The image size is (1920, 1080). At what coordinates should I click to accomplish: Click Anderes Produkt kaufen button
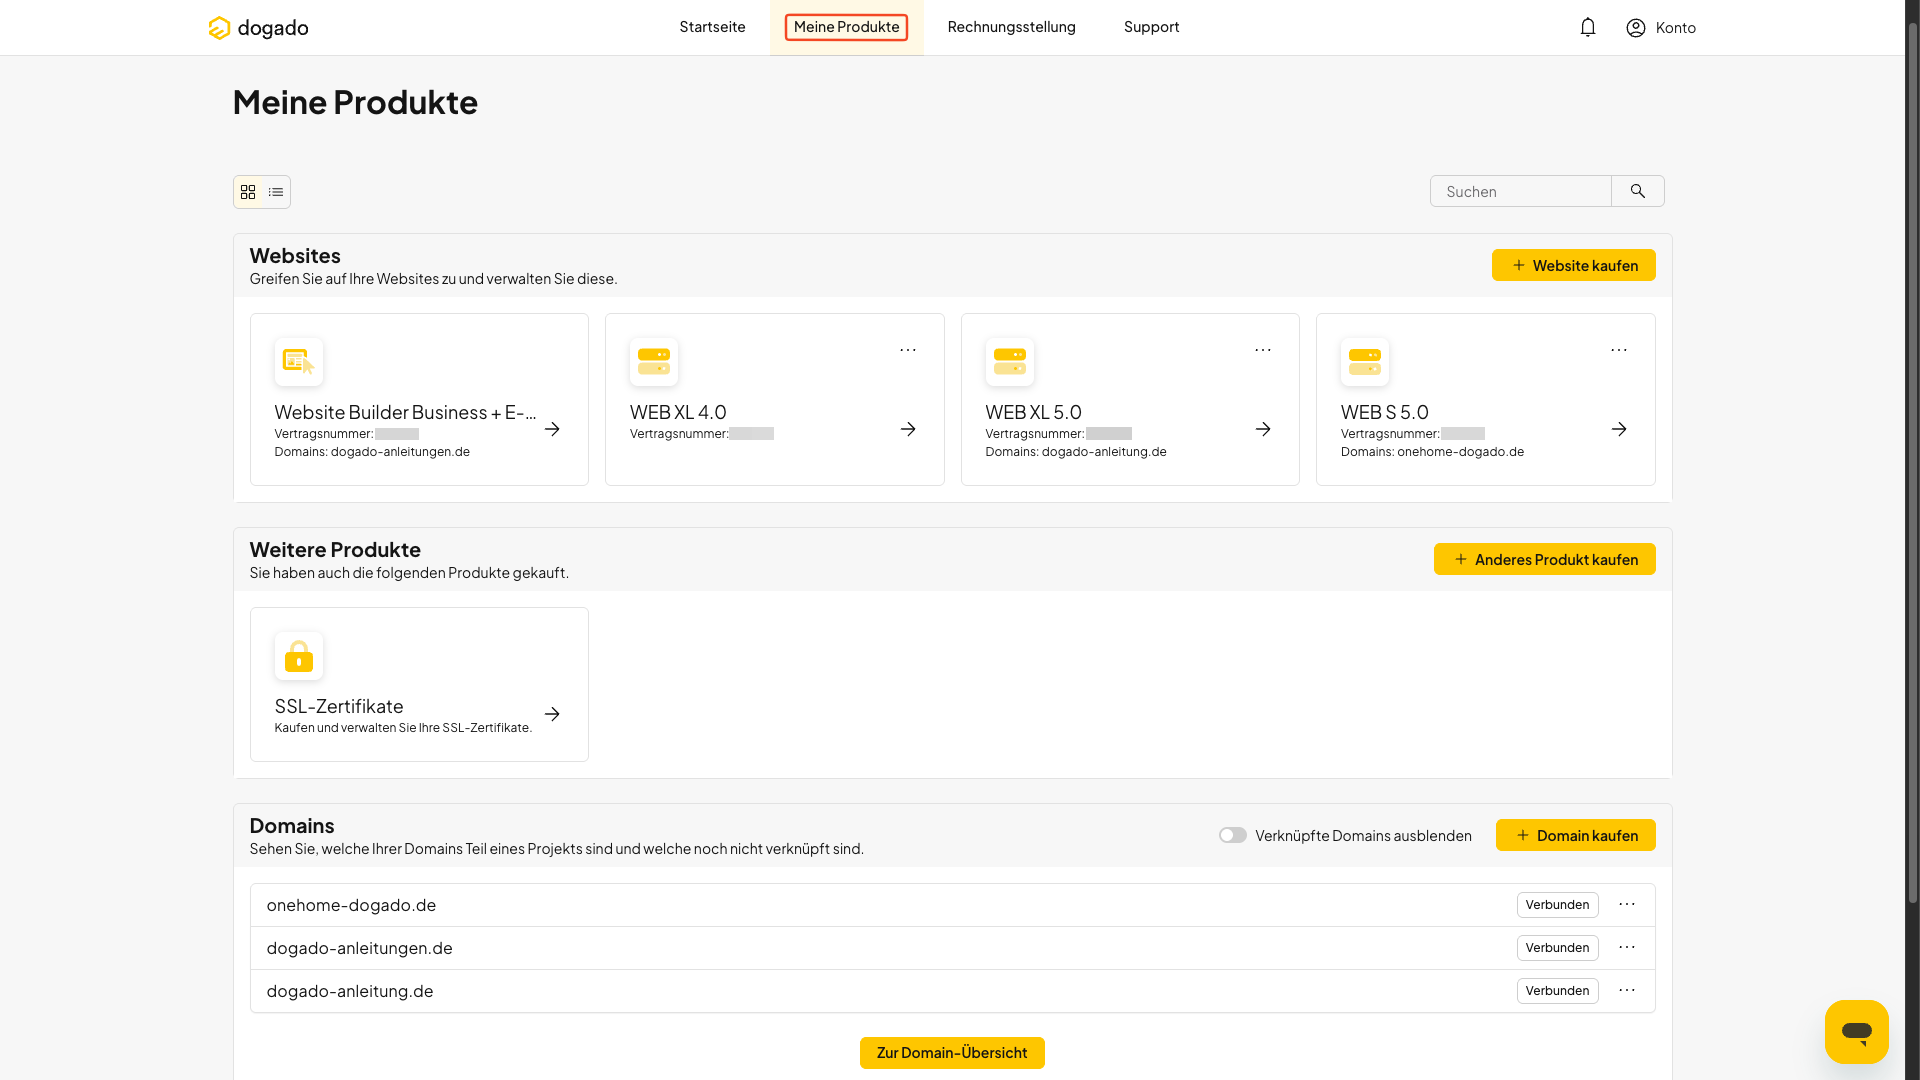(1545, 559)
